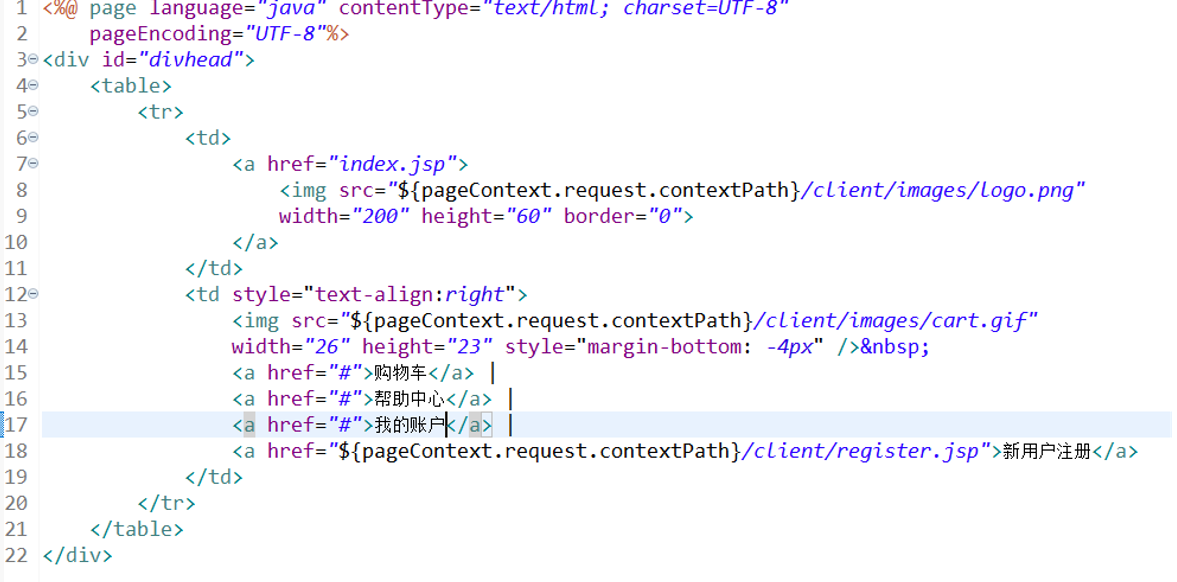Click the pageEncoding "UTF-8" value on line 2
Screen dimensions: 1177x582
point(287,35)
